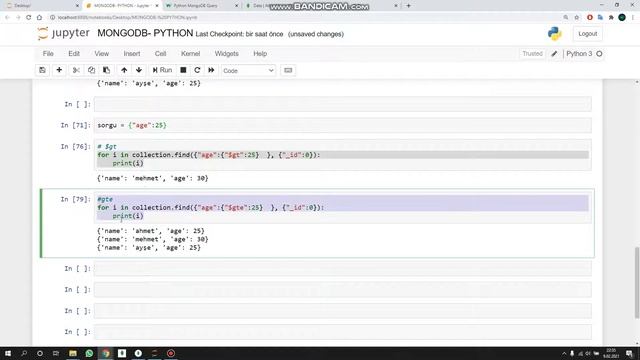Close the MONGODB- PYTHON browser tab
The image size is (640, 360).
coord(157,6)
